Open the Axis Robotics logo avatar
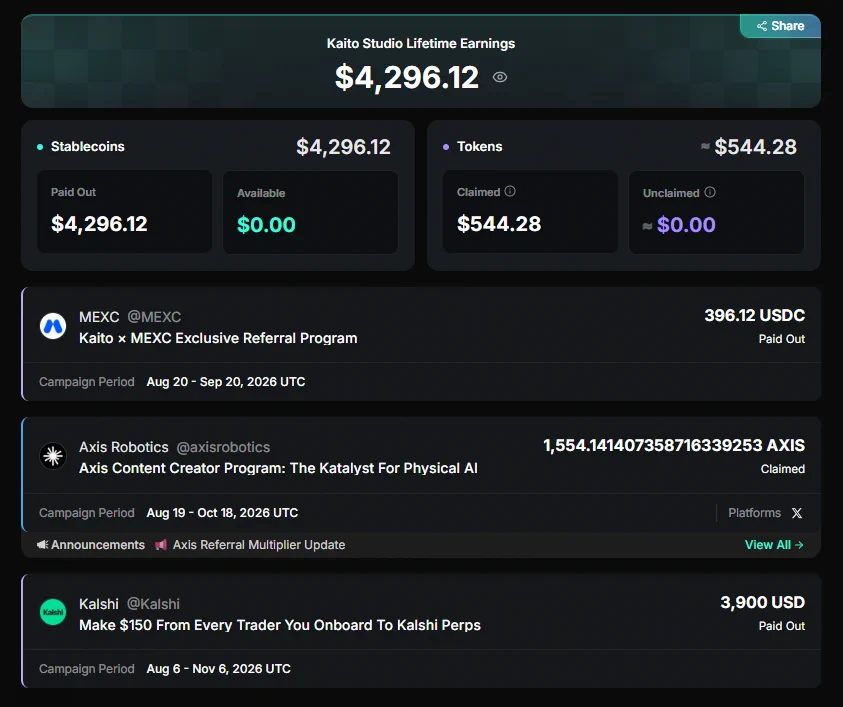The width and height of the screenshot is (843, 707). [x=53, y=456]
